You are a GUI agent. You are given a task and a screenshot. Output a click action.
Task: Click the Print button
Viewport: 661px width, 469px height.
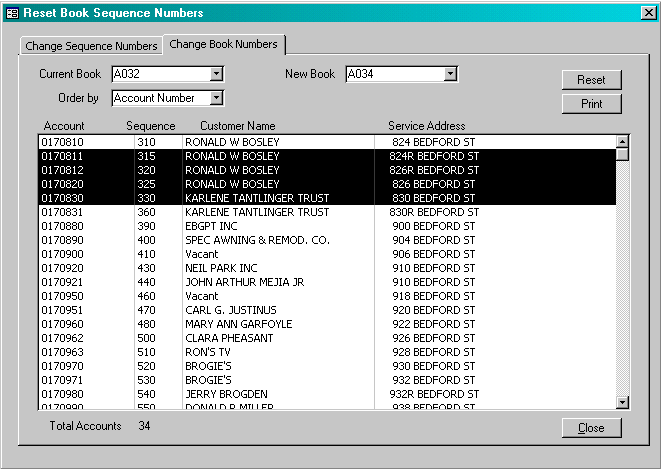[591, 104]
